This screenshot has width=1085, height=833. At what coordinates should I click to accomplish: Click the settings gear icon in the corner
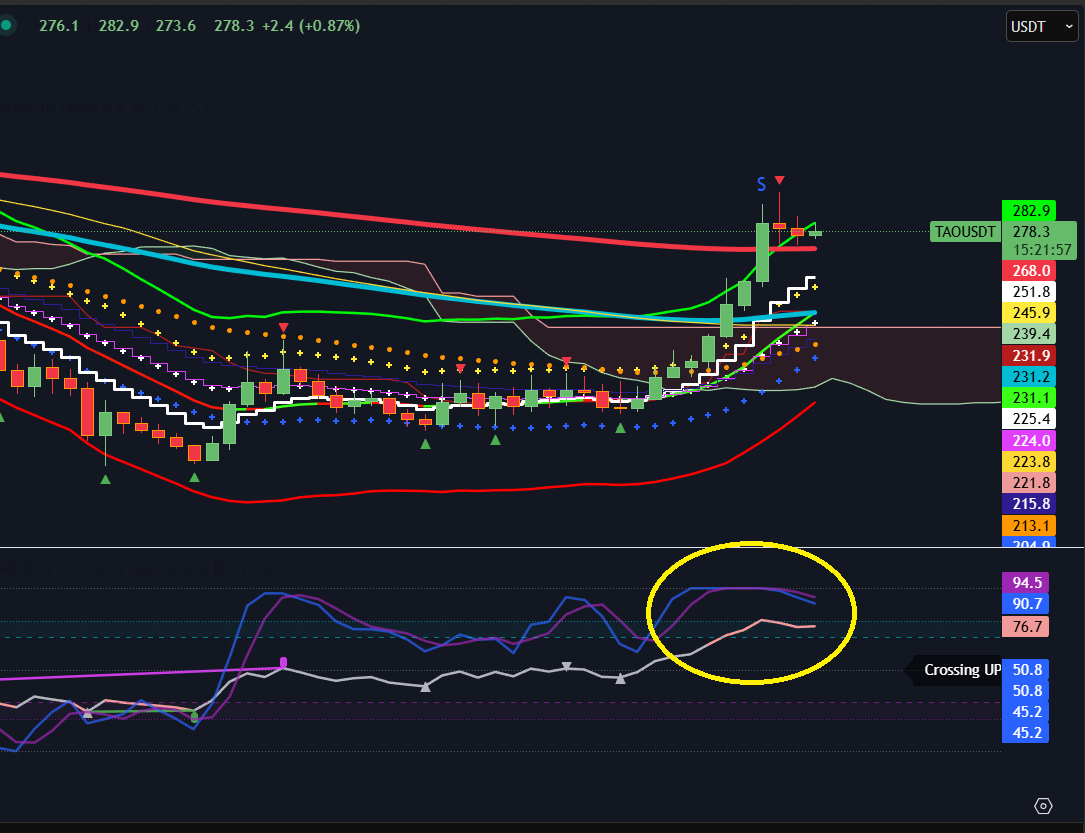tap(1043, 805)
